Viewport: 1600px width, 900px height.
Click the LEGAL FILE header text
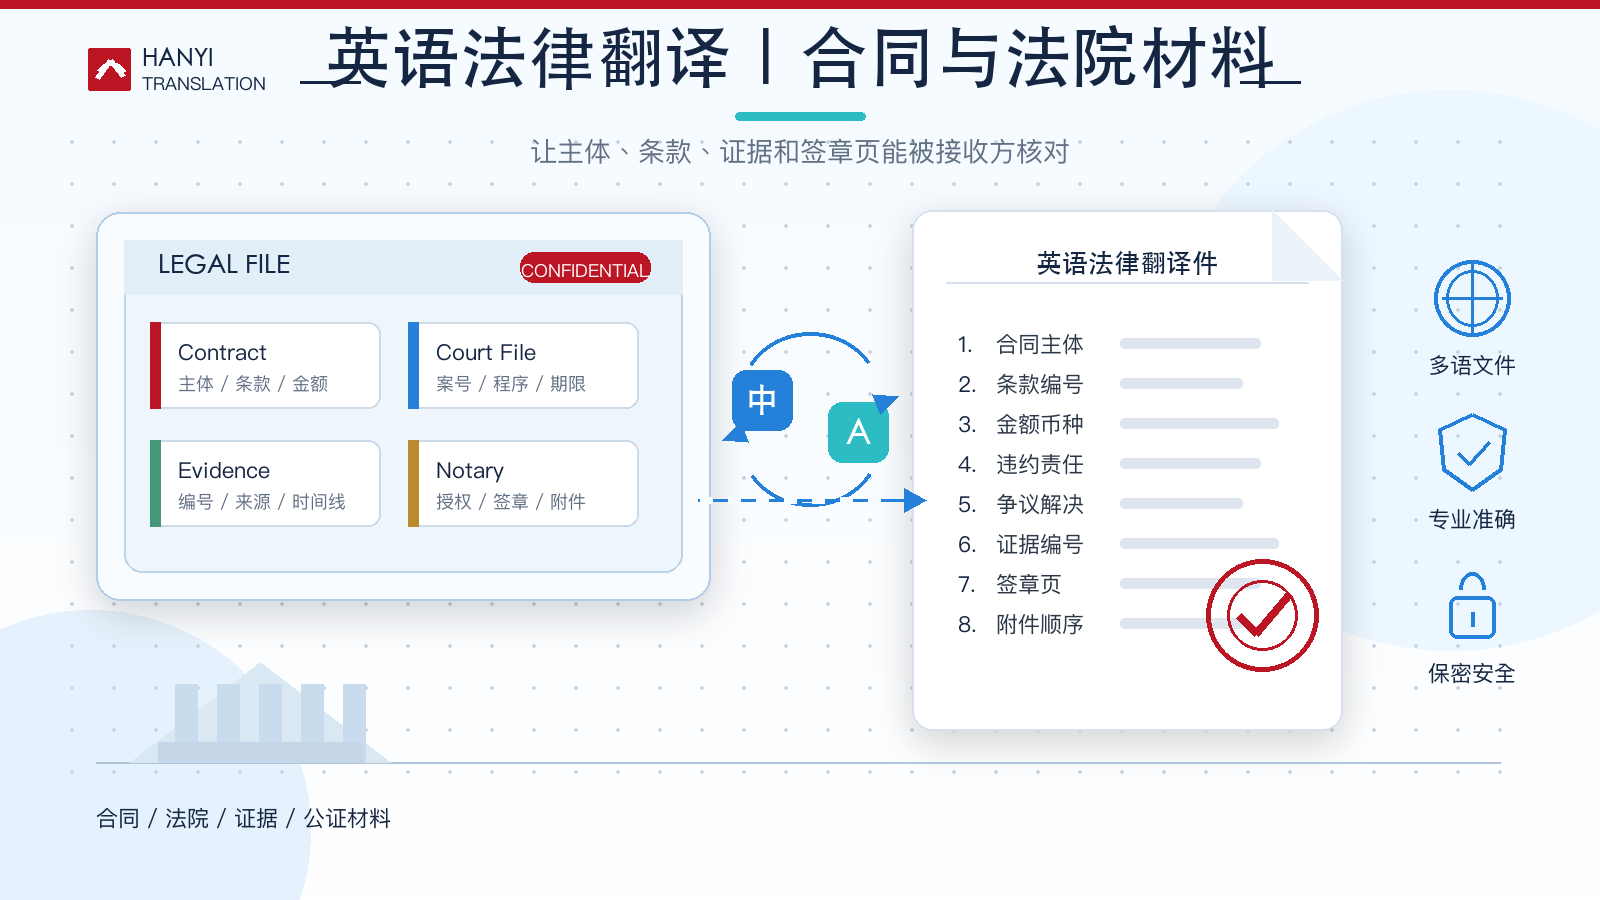click(224, 264)
